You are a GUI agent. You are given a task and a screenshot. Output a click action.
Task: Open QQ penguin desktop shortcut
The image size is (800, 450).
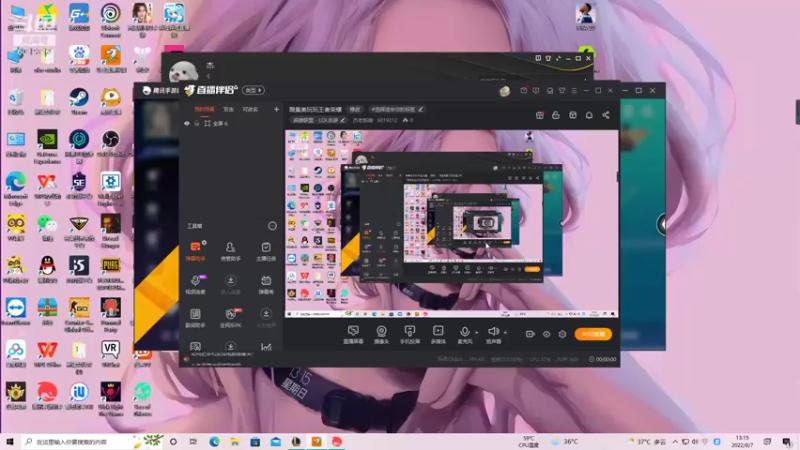(x=47, y=270)
